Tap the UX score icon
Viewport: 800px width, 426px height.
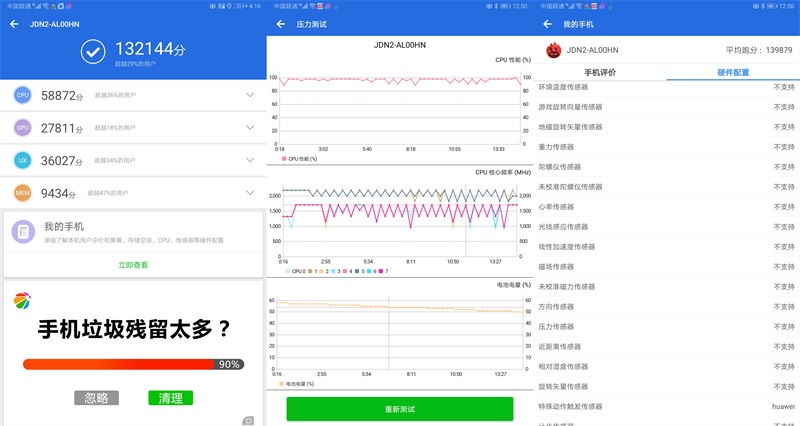click(x=22, y=160)
